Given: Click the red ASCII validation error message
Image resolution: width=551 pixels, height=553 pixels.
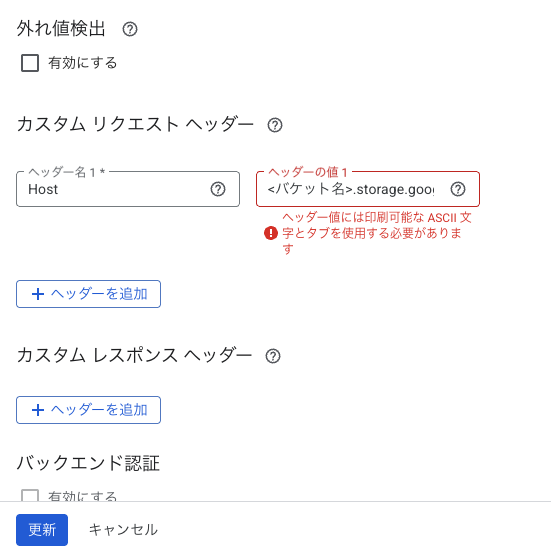Looking at the screenshot, I should point(377,233).
